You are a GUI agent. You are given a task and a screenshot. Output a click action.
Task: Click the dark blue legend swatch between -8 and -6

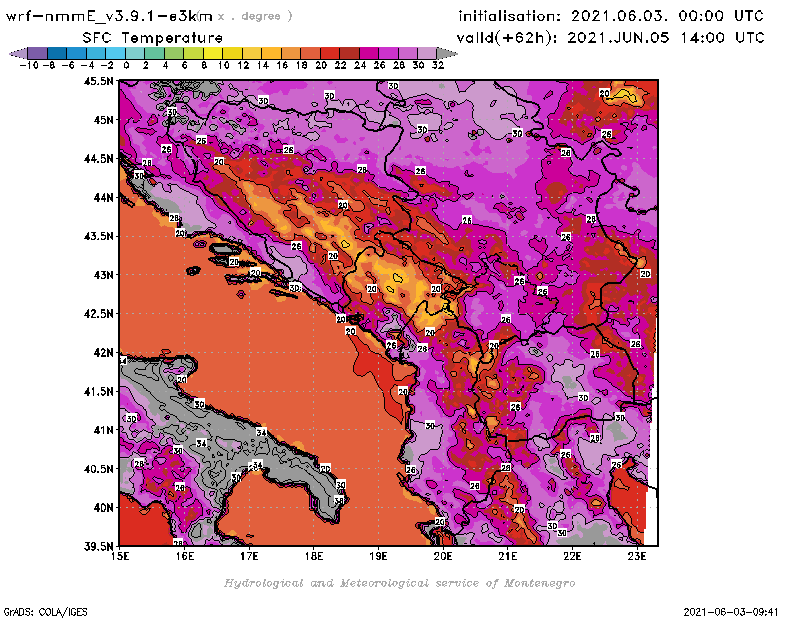tap(57, 53)
